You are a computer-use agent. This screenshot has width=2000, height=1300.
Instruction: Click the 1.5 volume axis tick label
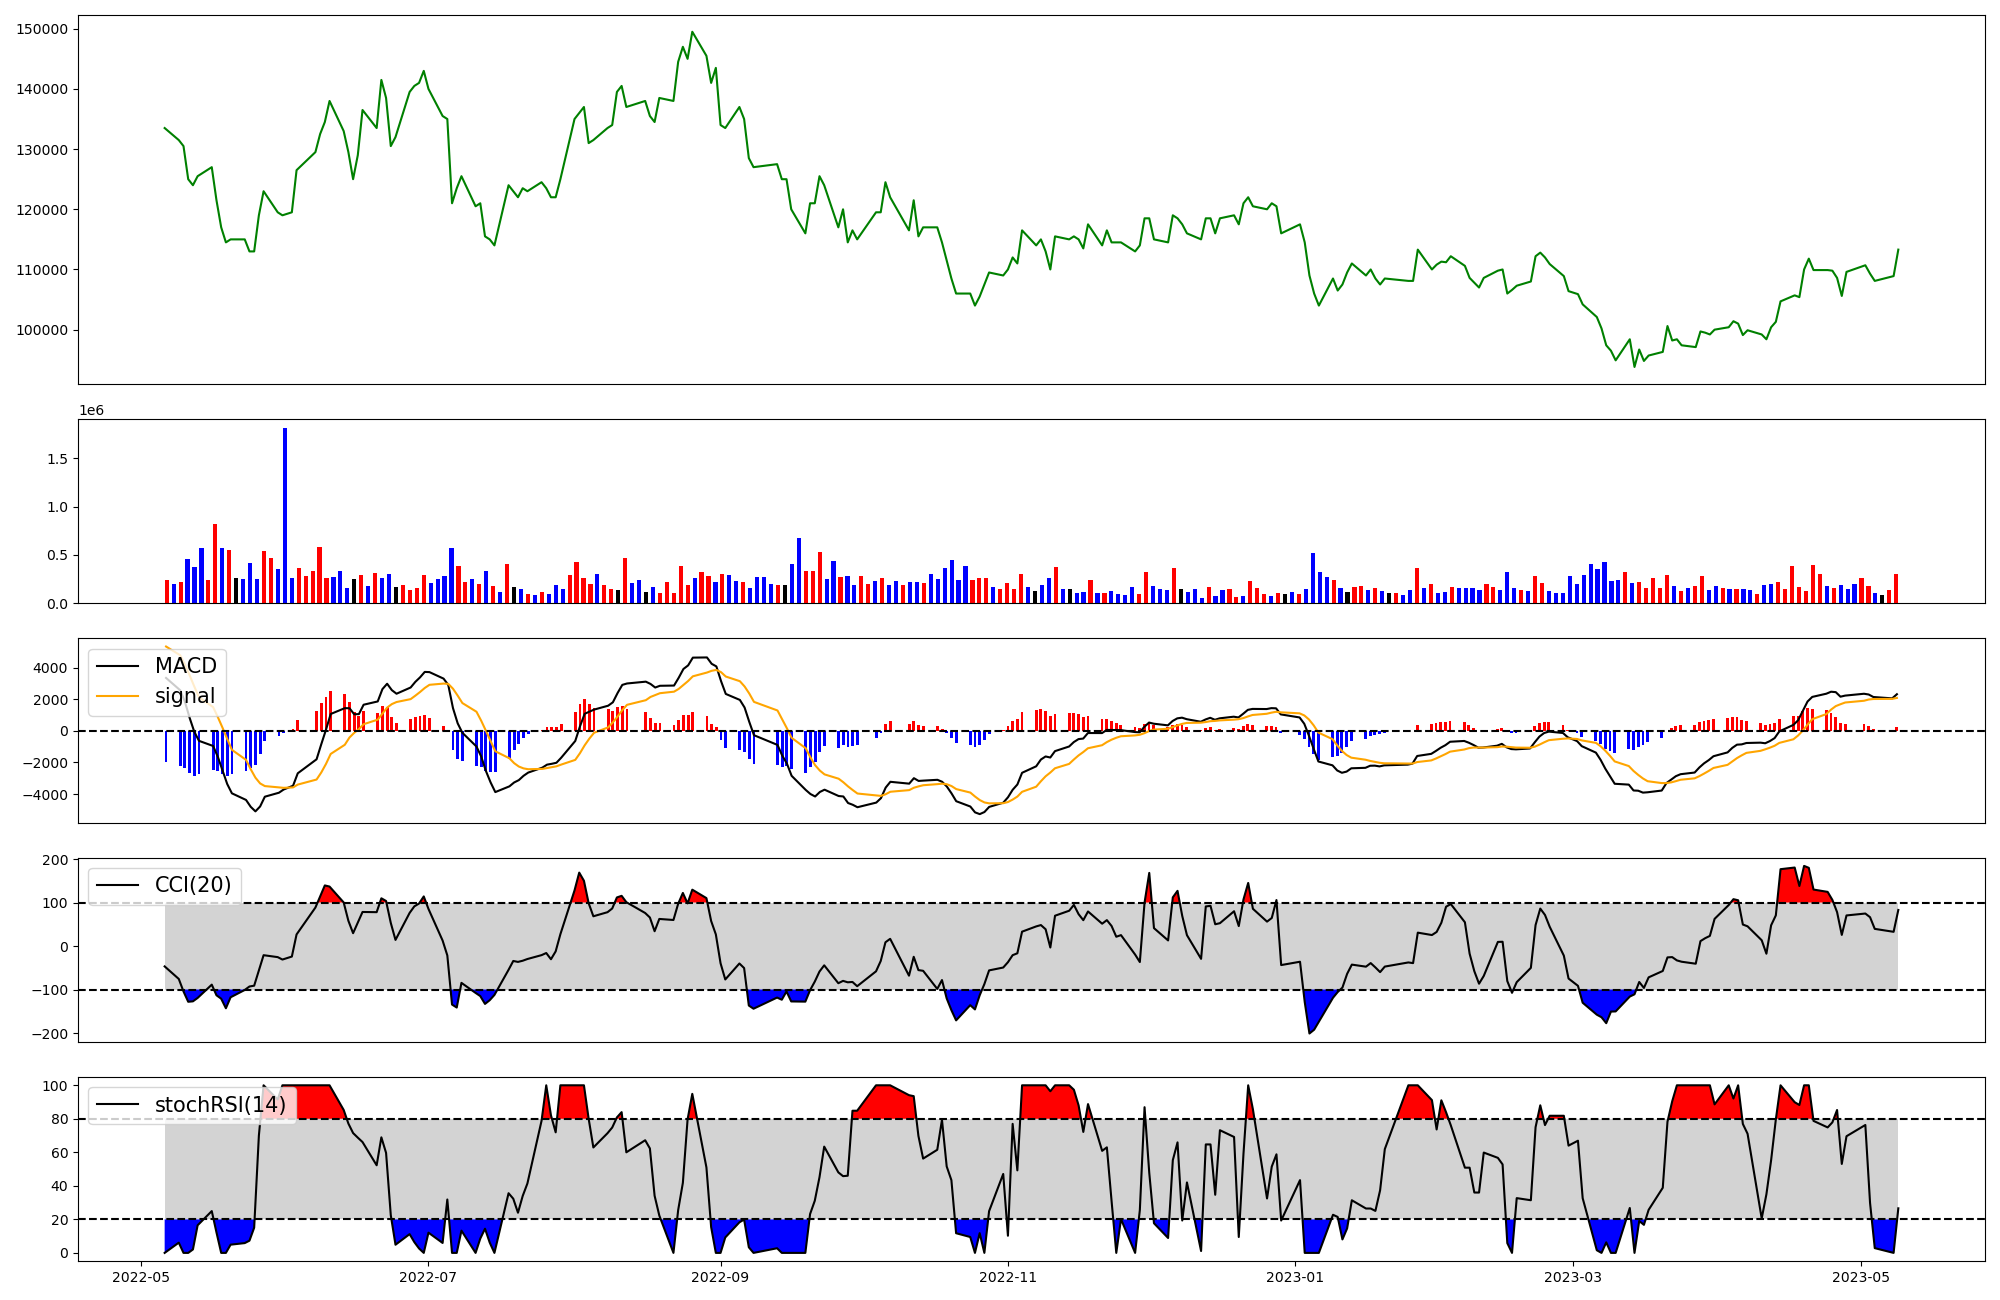(x=57, y=459)
